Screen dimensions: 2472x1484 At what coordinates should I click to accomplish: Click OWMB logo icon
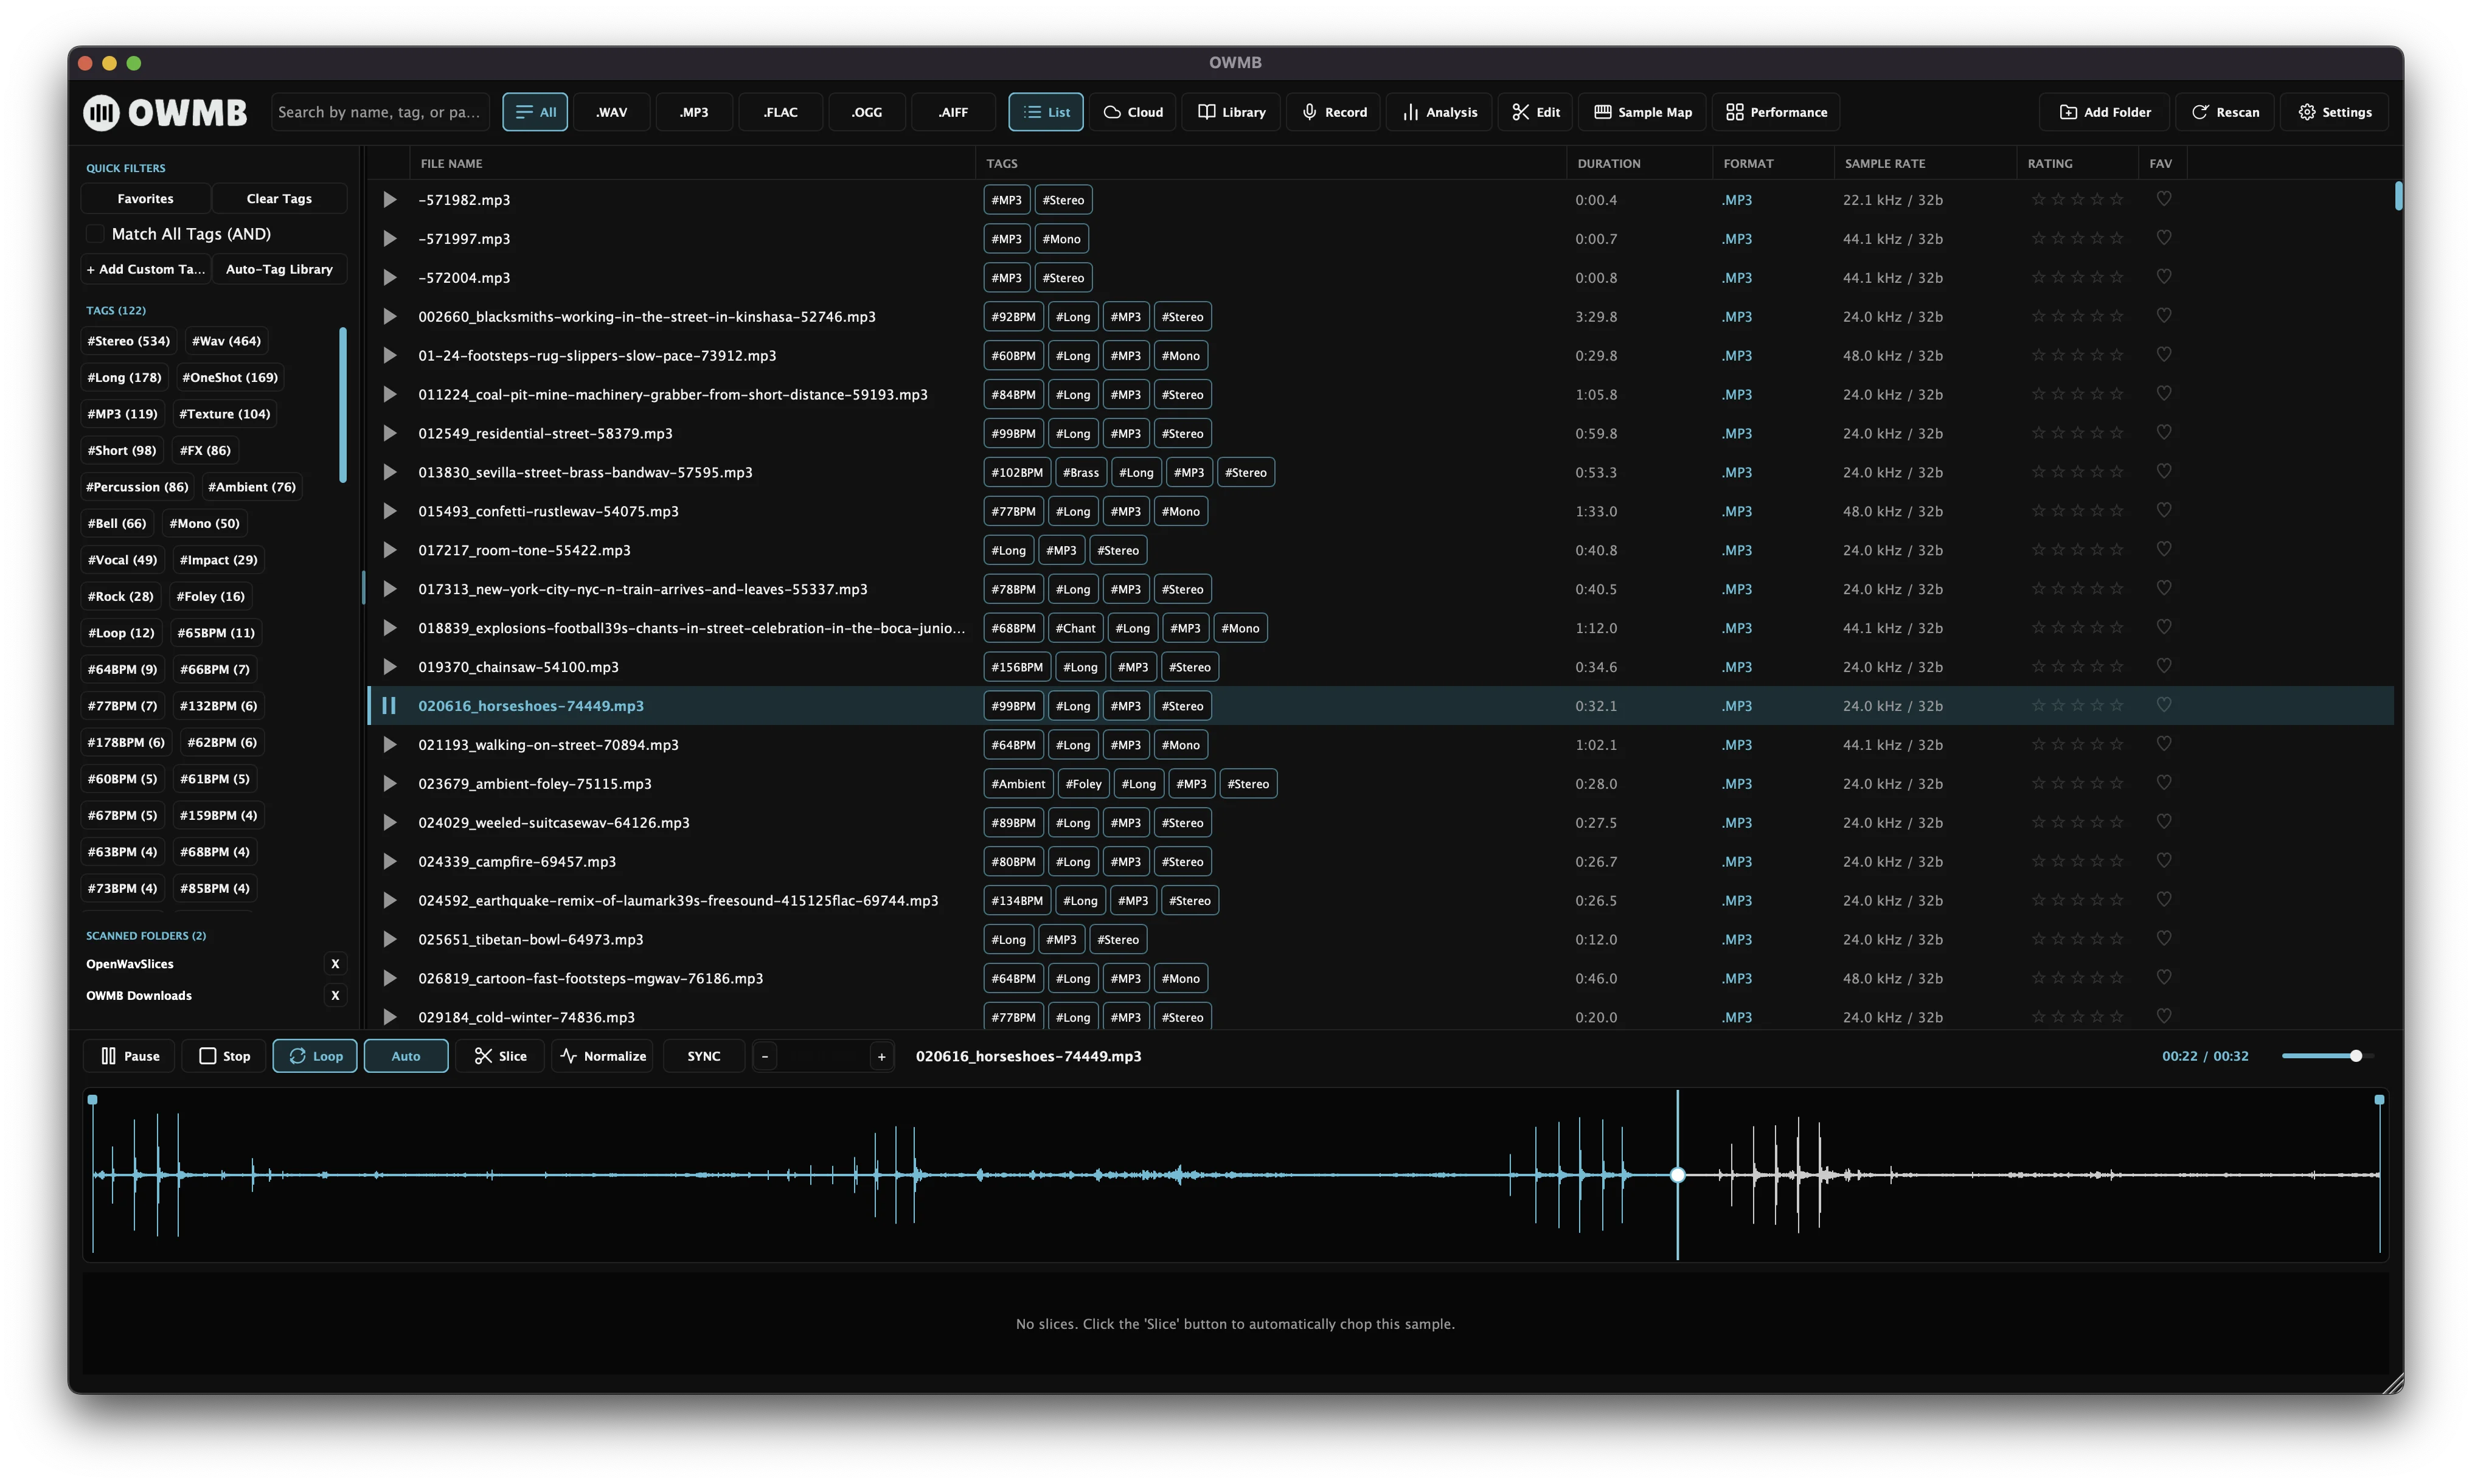[101, 112]
